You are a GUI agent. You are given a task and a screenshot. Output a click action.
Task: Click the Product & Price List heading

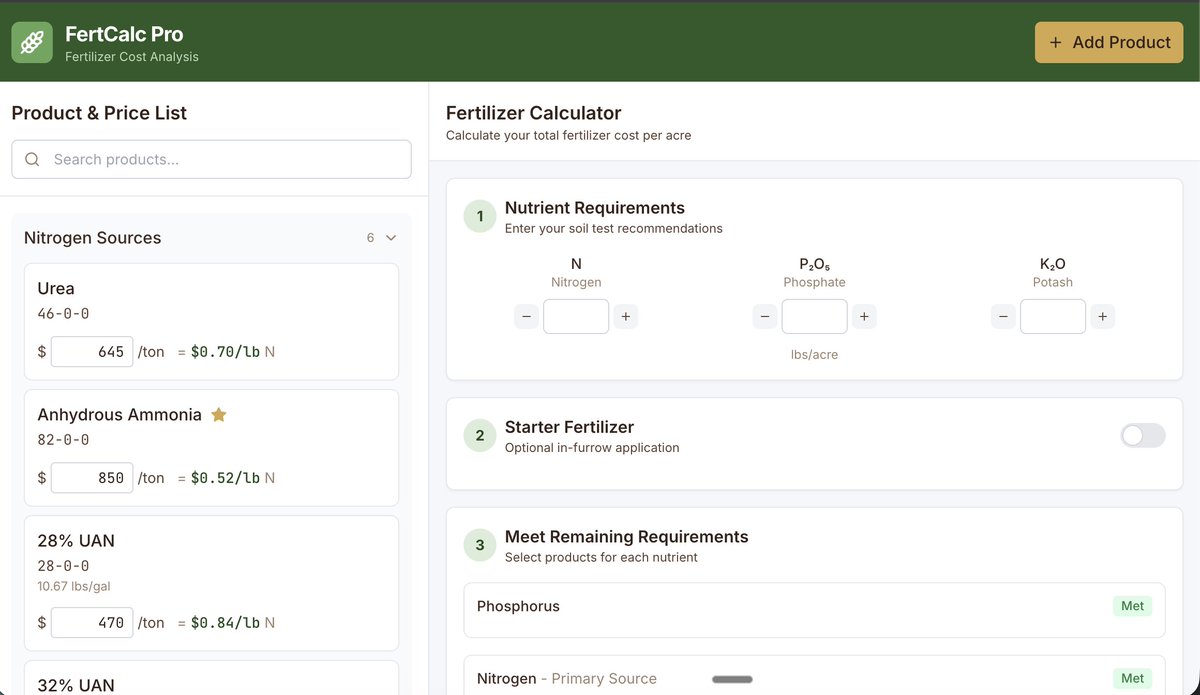pos(99,113)
